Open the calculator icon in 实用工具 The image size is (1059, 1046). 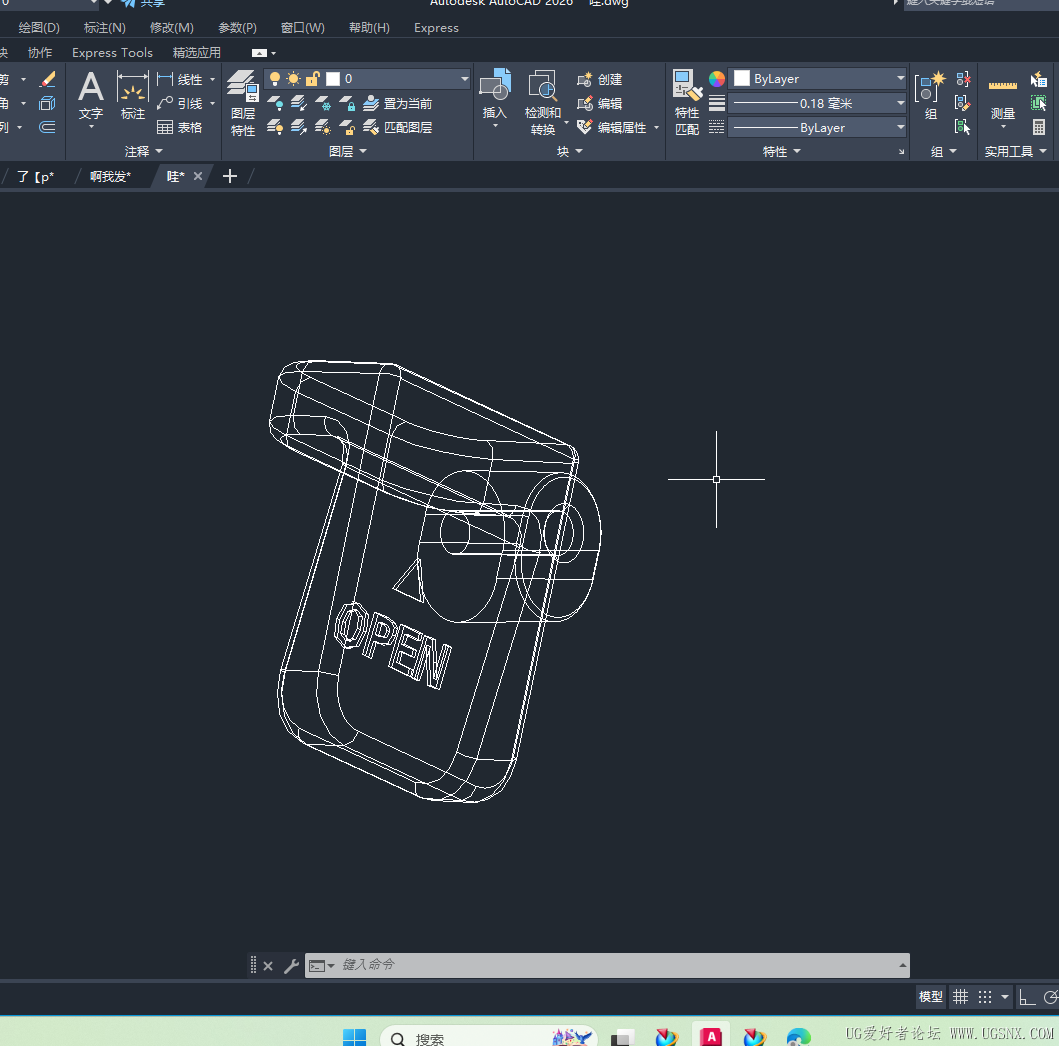pos(1039,127)
